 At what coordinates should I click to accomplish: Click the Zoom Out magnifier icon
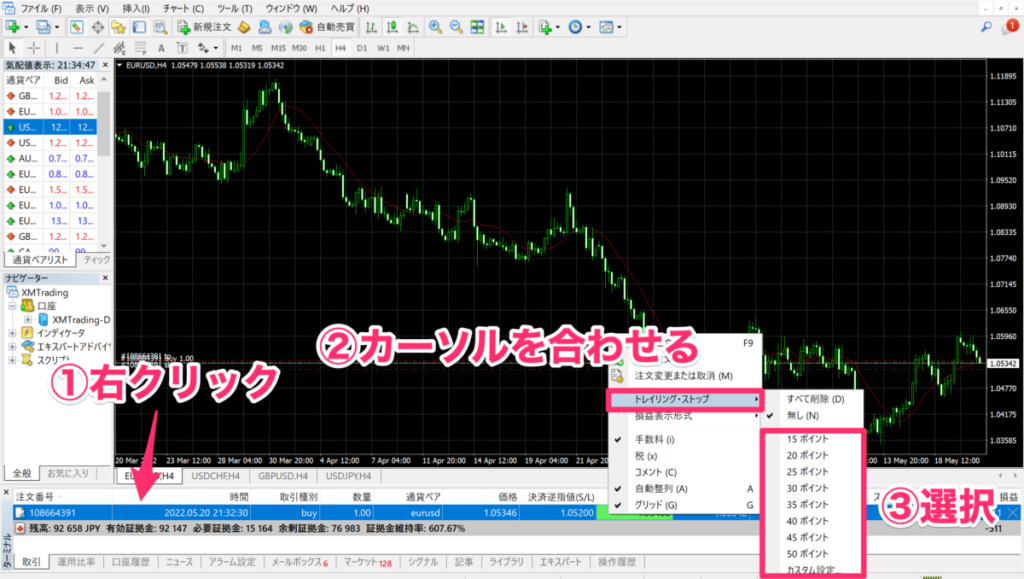[x=456, y=27]
